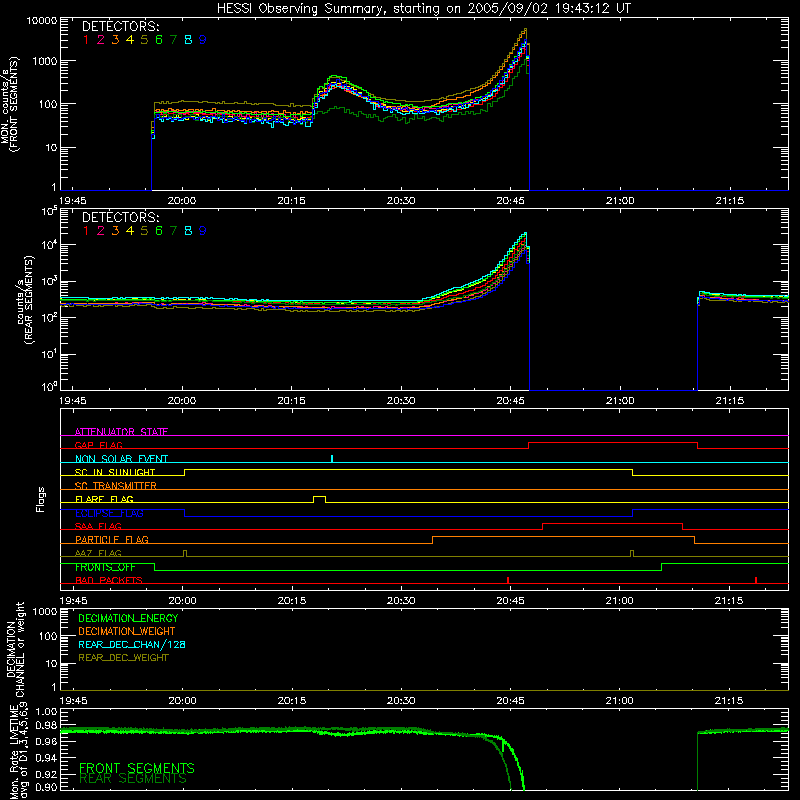Image resolution: width=800 pixels, height=800 pixels.
Task: Click the REAR_DEC_WEIGHT legend entry
Action: click(x=123, y=658)
